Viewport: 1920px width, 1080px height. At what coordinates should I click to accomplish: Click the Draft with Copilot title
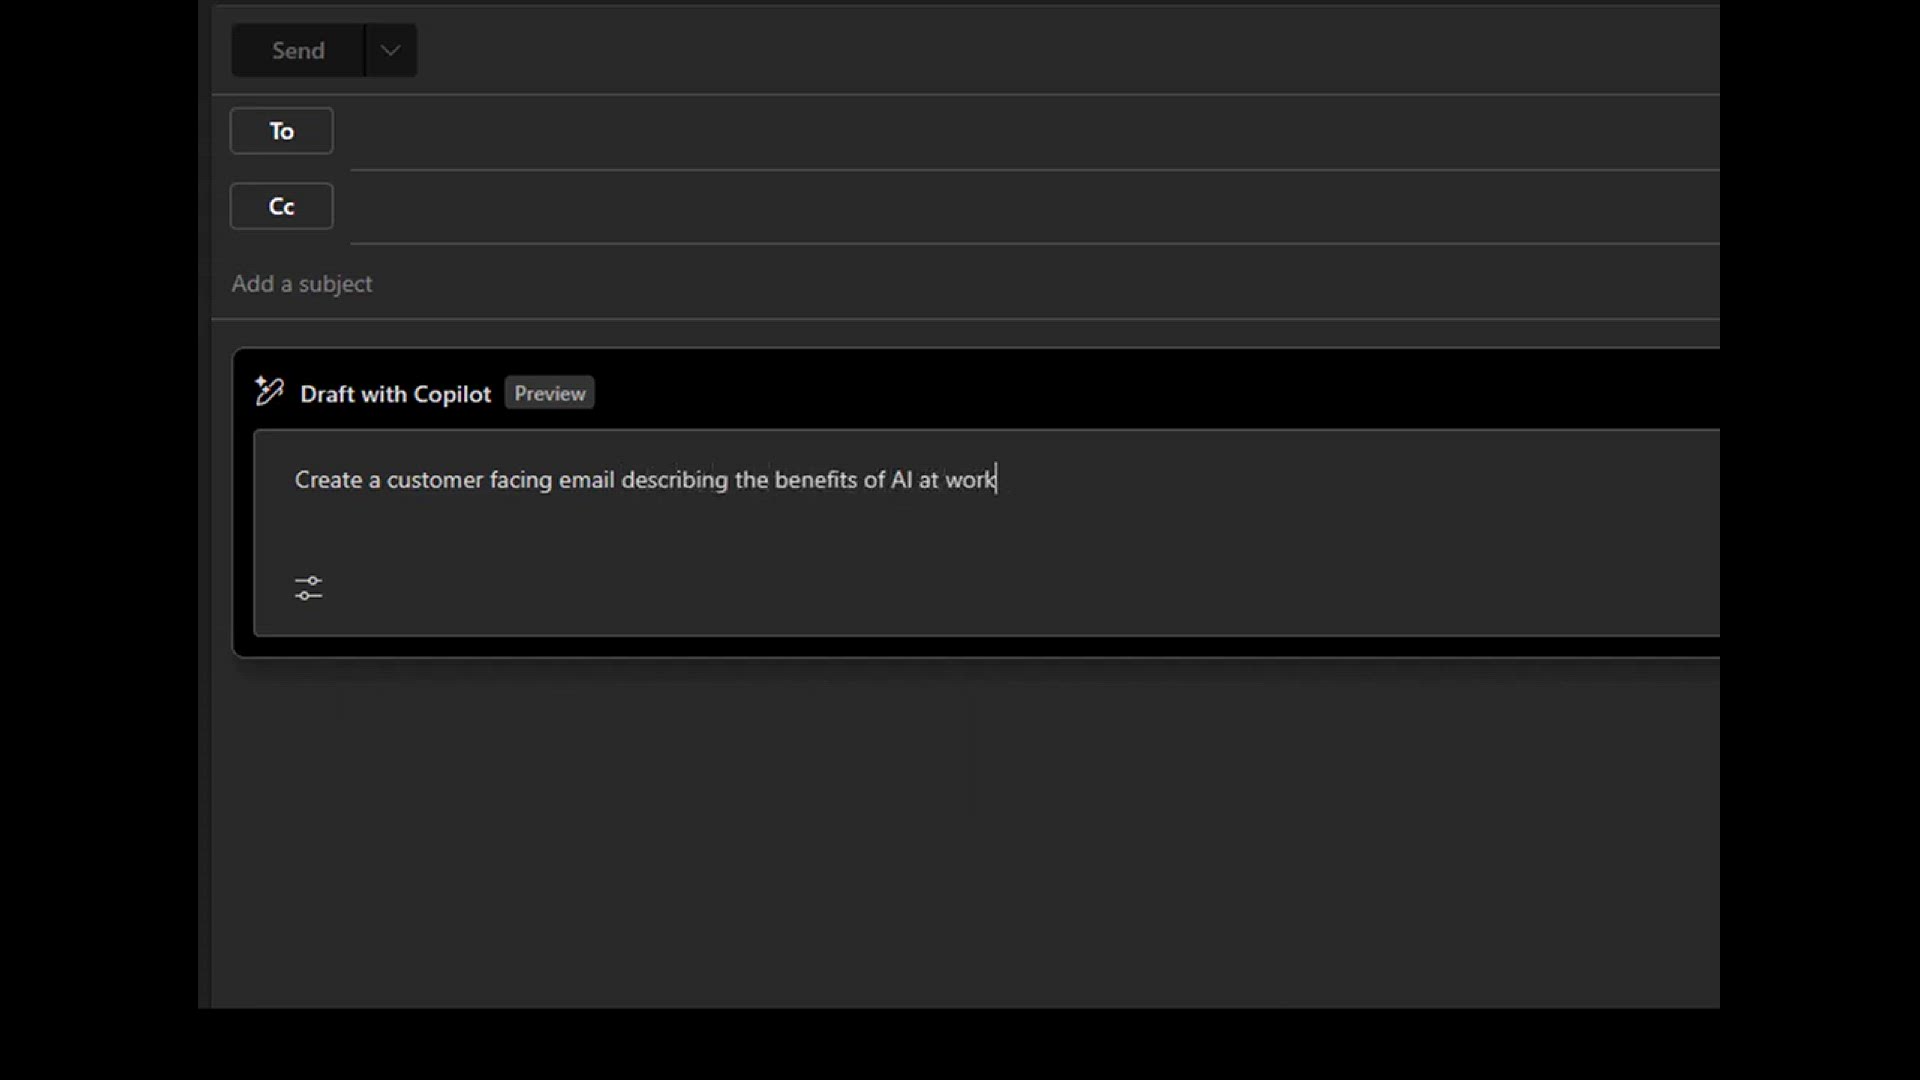[x=395, y=394]
